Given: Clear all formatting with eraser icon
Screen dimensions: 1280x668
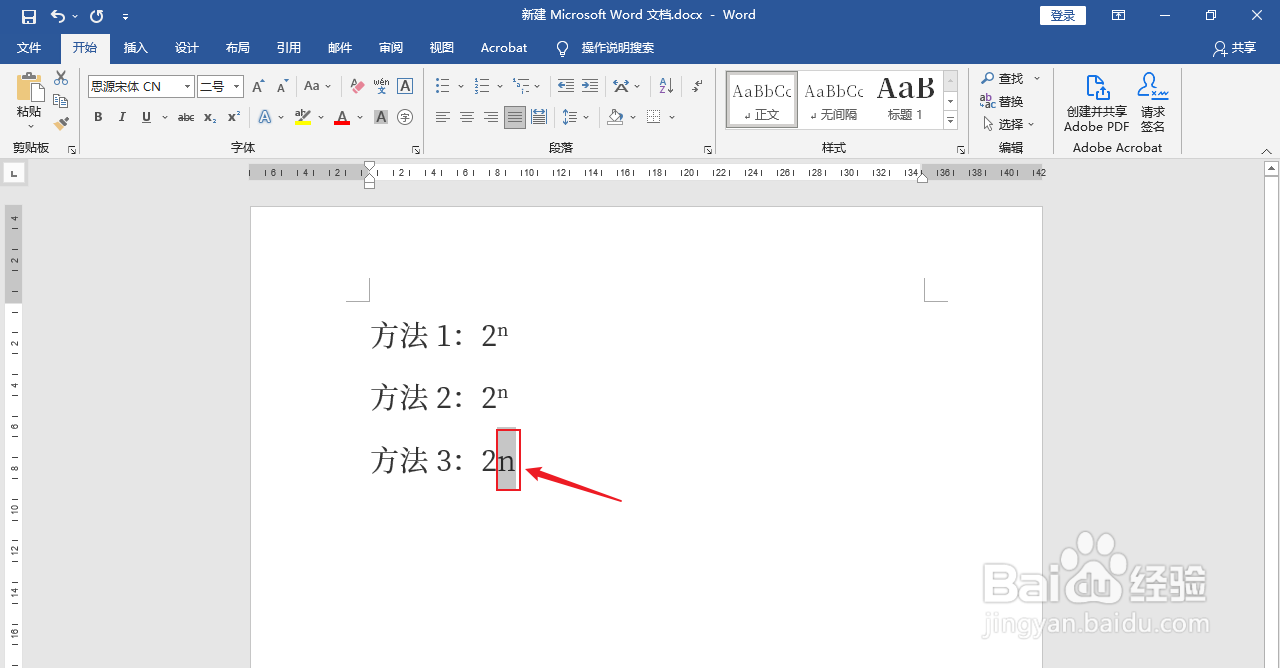Looking at the screenshot, I should point(358,87).
